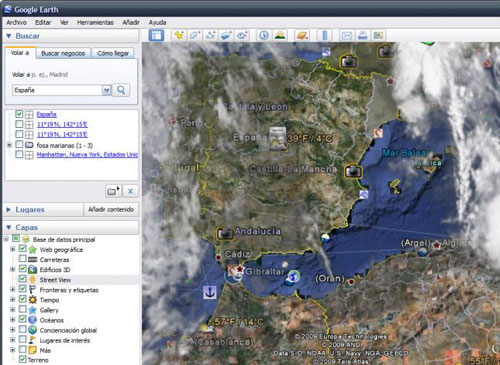Click View in Google Maps icon
Image resolution: width=500 pixels, height=365 pixels.
click(378, 35)
